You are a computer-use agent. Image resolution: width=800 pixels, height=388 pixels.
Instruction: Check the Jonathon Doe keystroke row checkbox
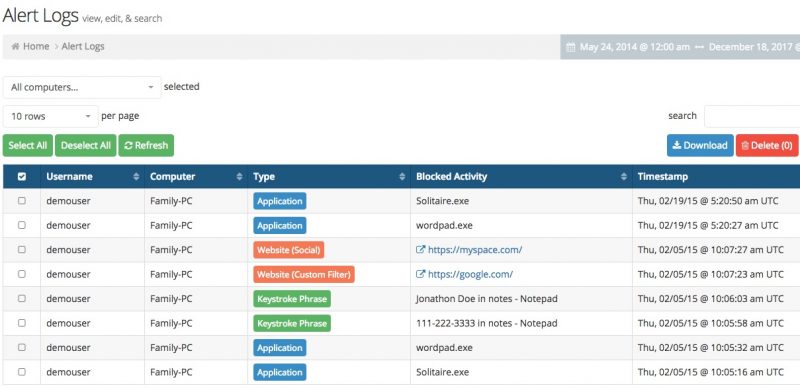[21, 299]
